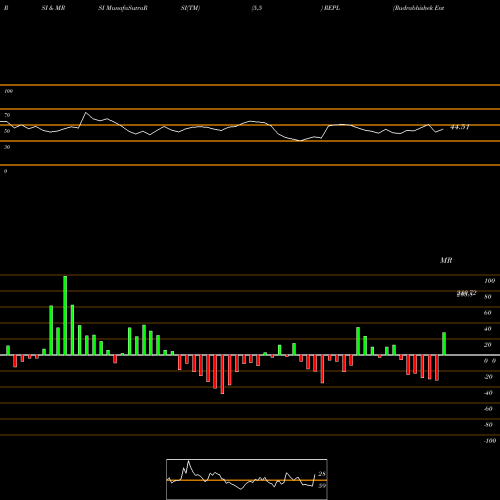This screenshot has width=500, height=500.
Task: Click the '(Rudrabhishek Ent' company name text
Action: [x=418, y=8]
